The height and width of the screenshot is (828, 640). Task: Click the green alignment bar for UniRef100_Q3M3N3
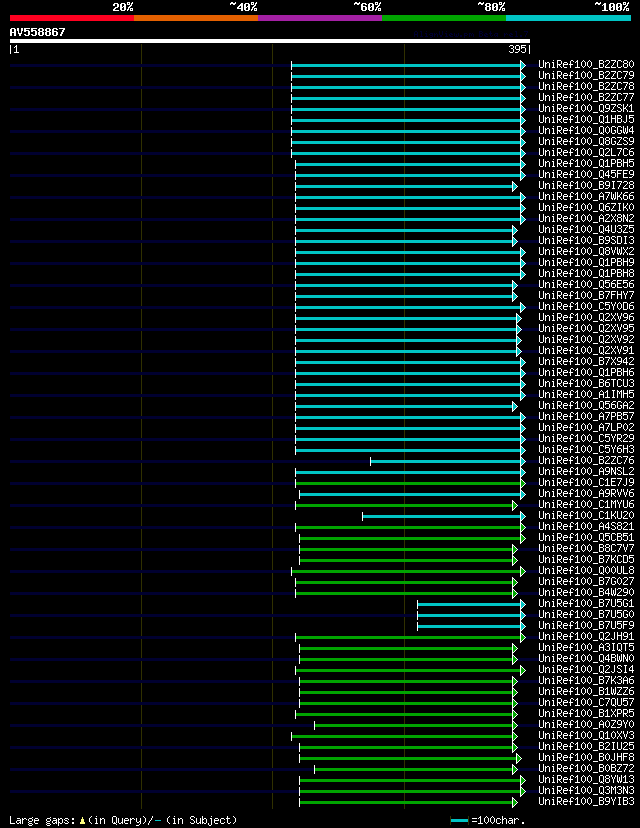coord(410,792)
